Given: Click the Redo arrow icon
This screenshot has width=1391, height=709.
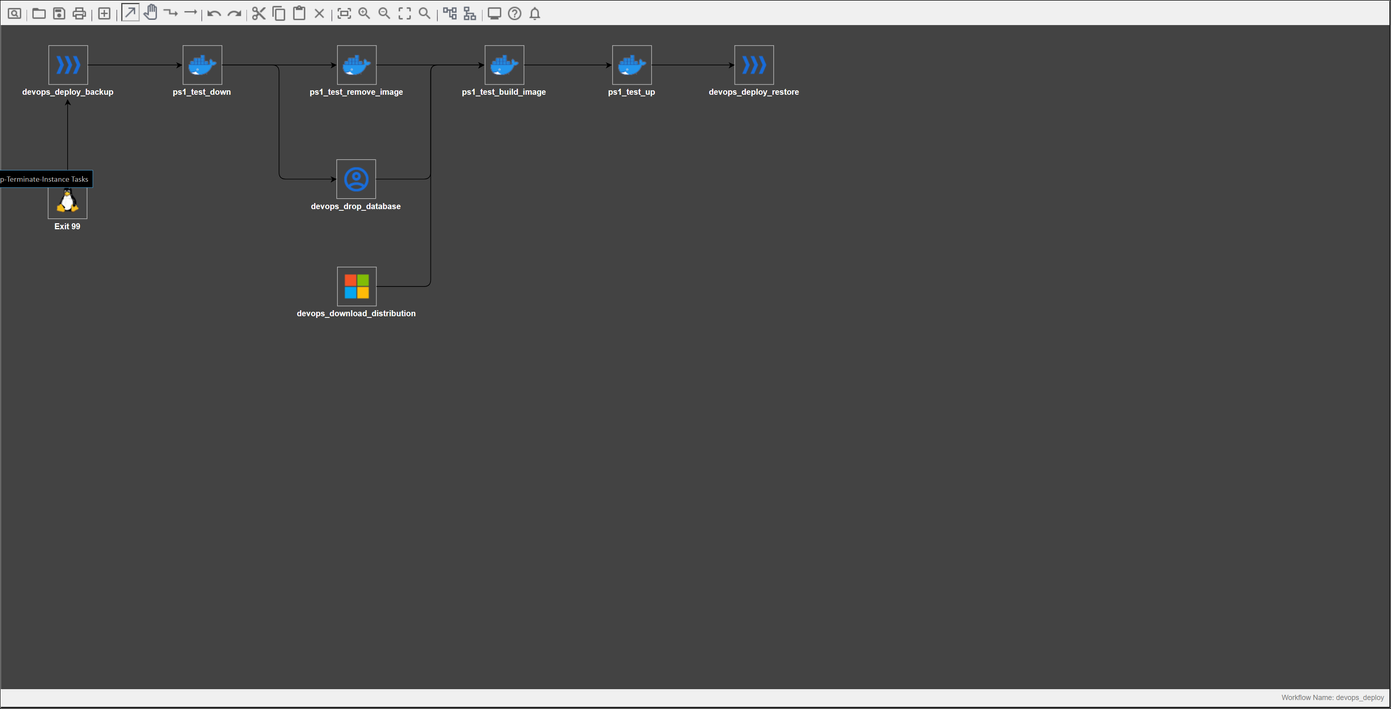Looking at the screenshot, I should [x=234, y=14].
